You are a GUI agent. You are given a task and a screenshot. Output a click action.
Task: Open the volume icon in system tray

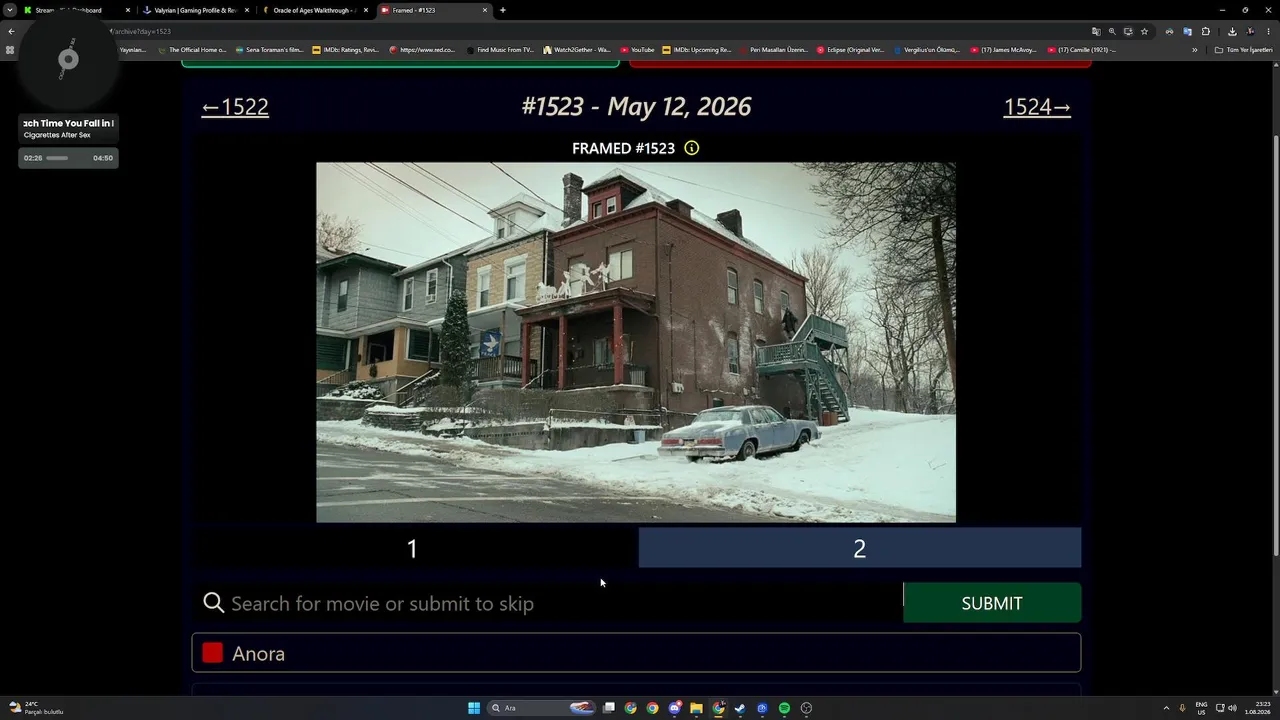click(1232, 708)
